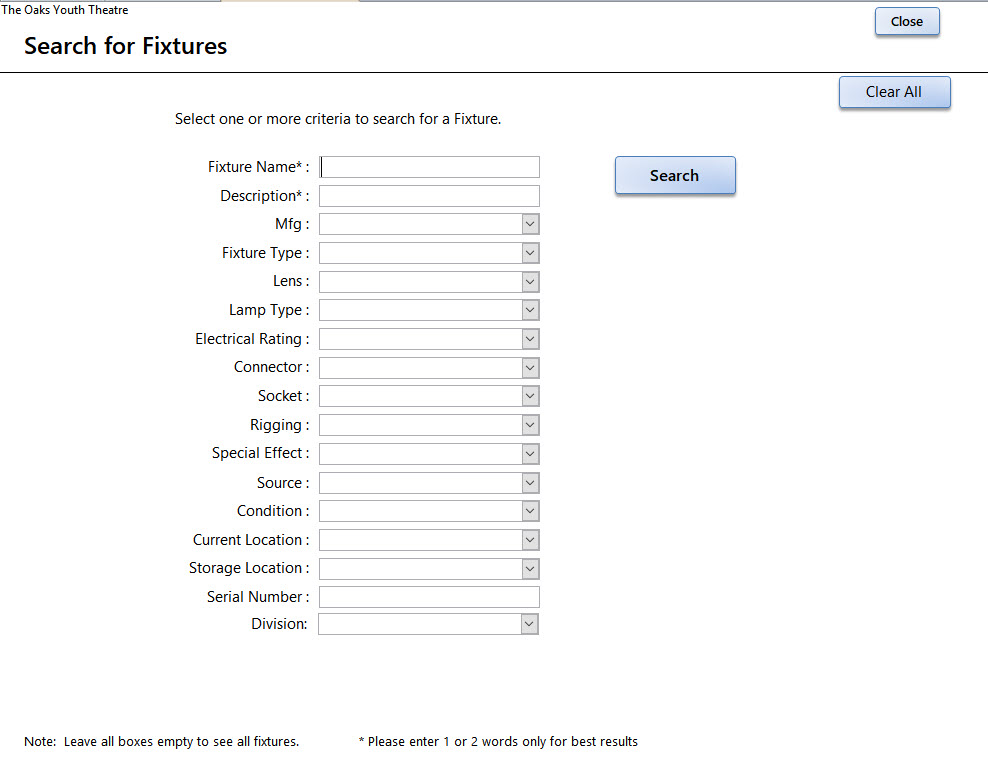Viewport: 988px width, 764px height.
Task: Open the Mfg dropdown list
Action: [x=530, y=224]
